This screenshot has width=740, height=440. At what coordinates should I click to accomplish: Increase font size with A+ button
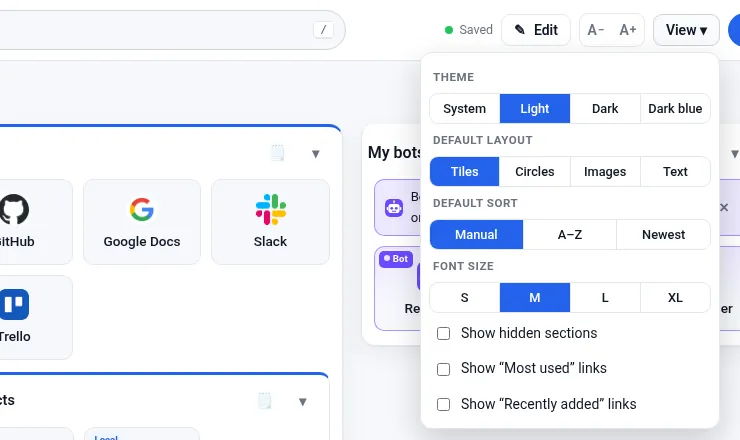(628, 30)
